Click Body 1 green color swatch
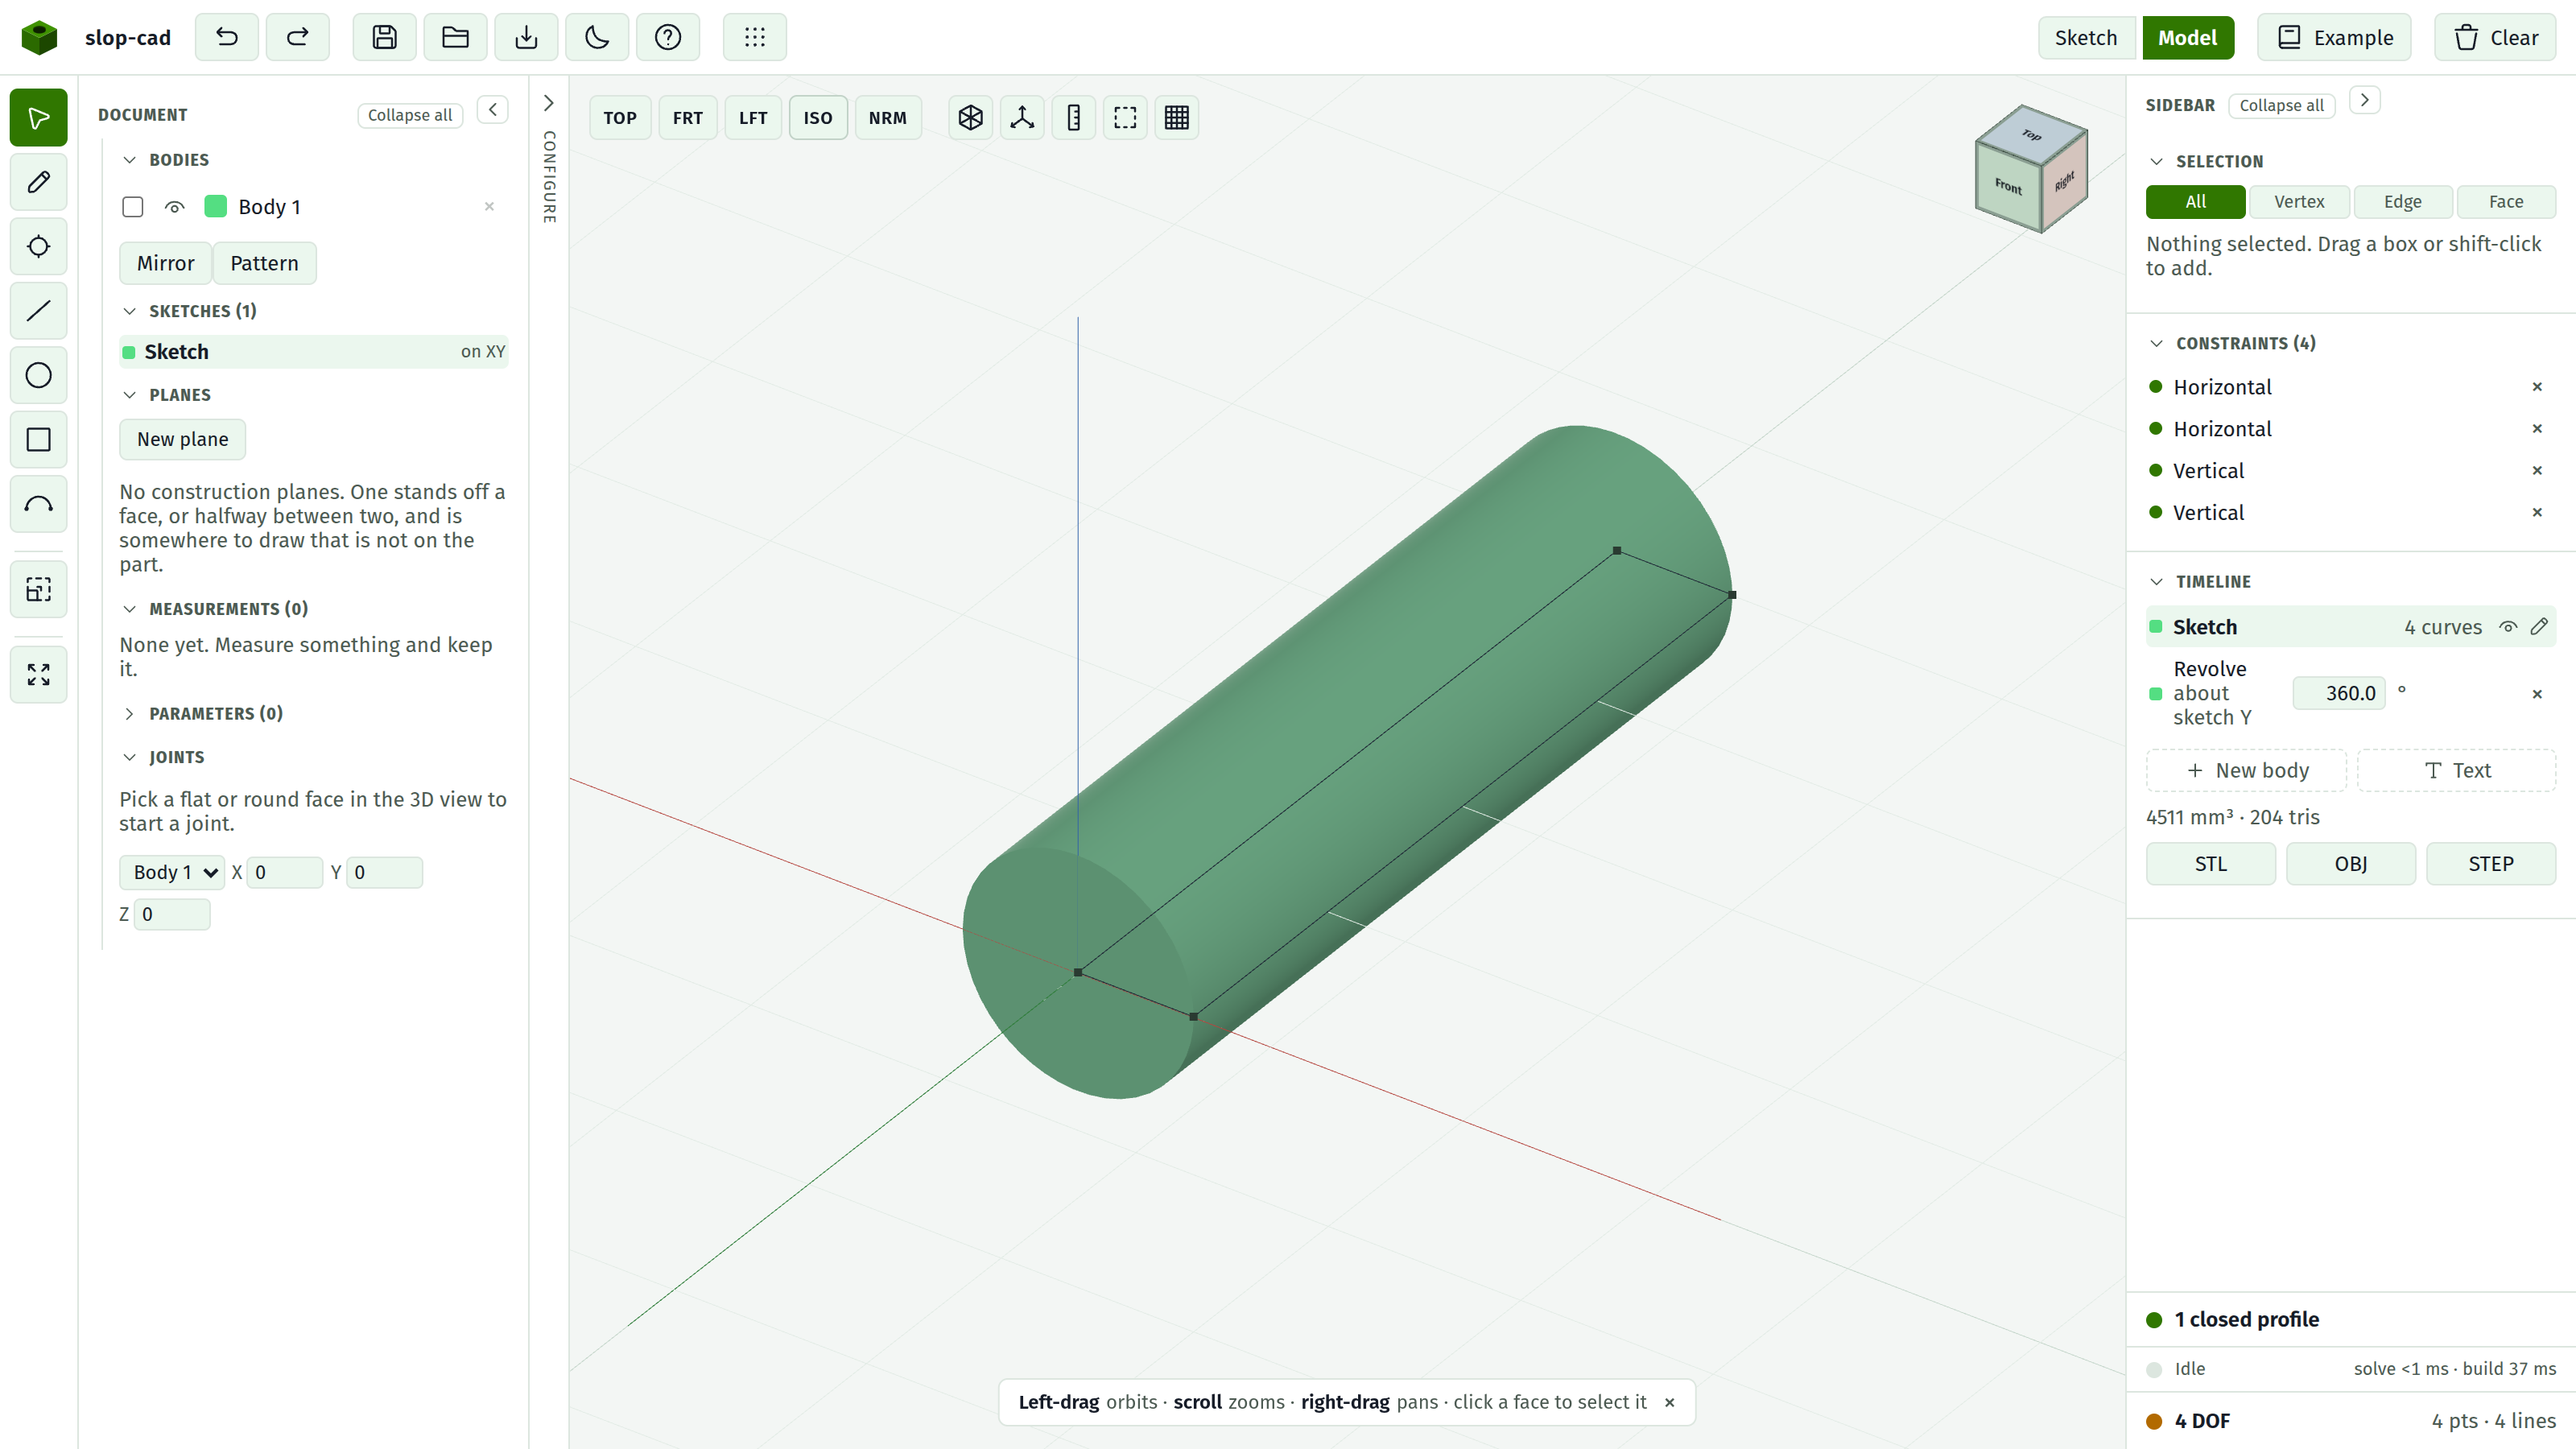This screenshot has height=1449, width=2576. click(215, 207)
